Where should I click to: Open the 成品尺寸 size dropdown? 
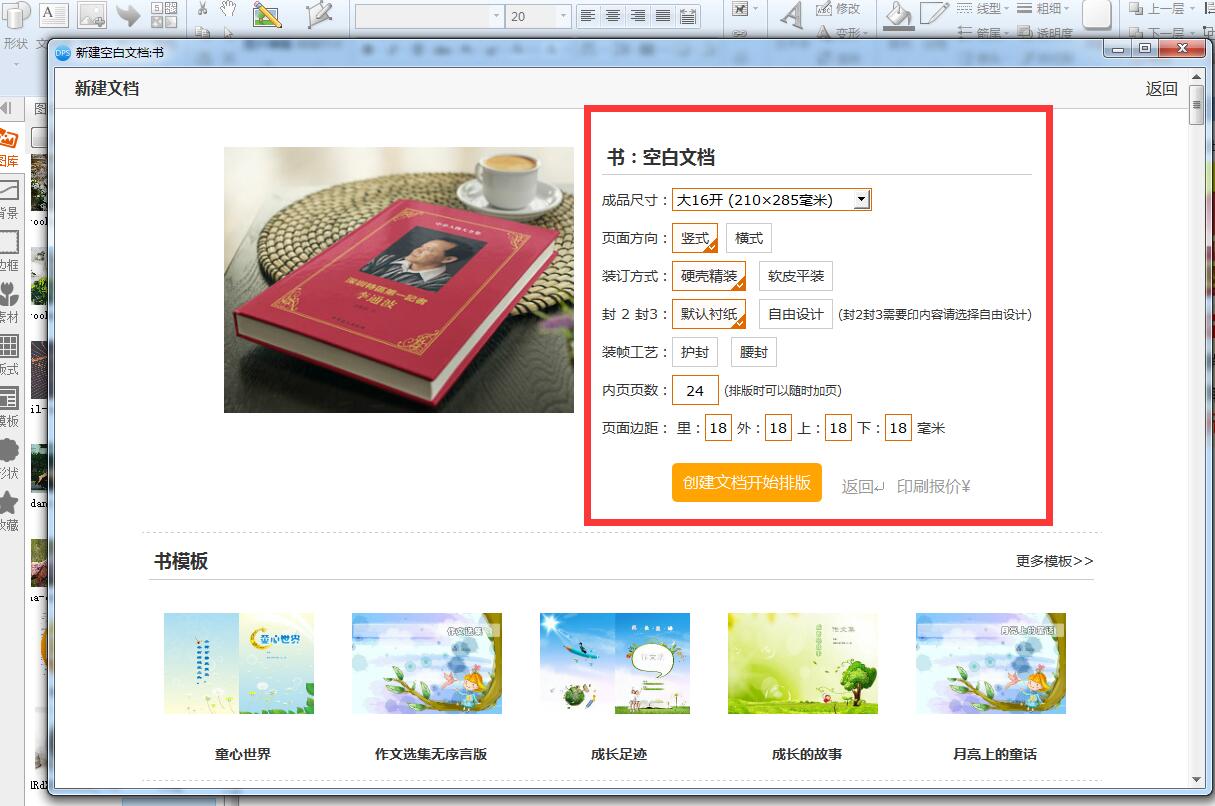(x=861, y=200)
